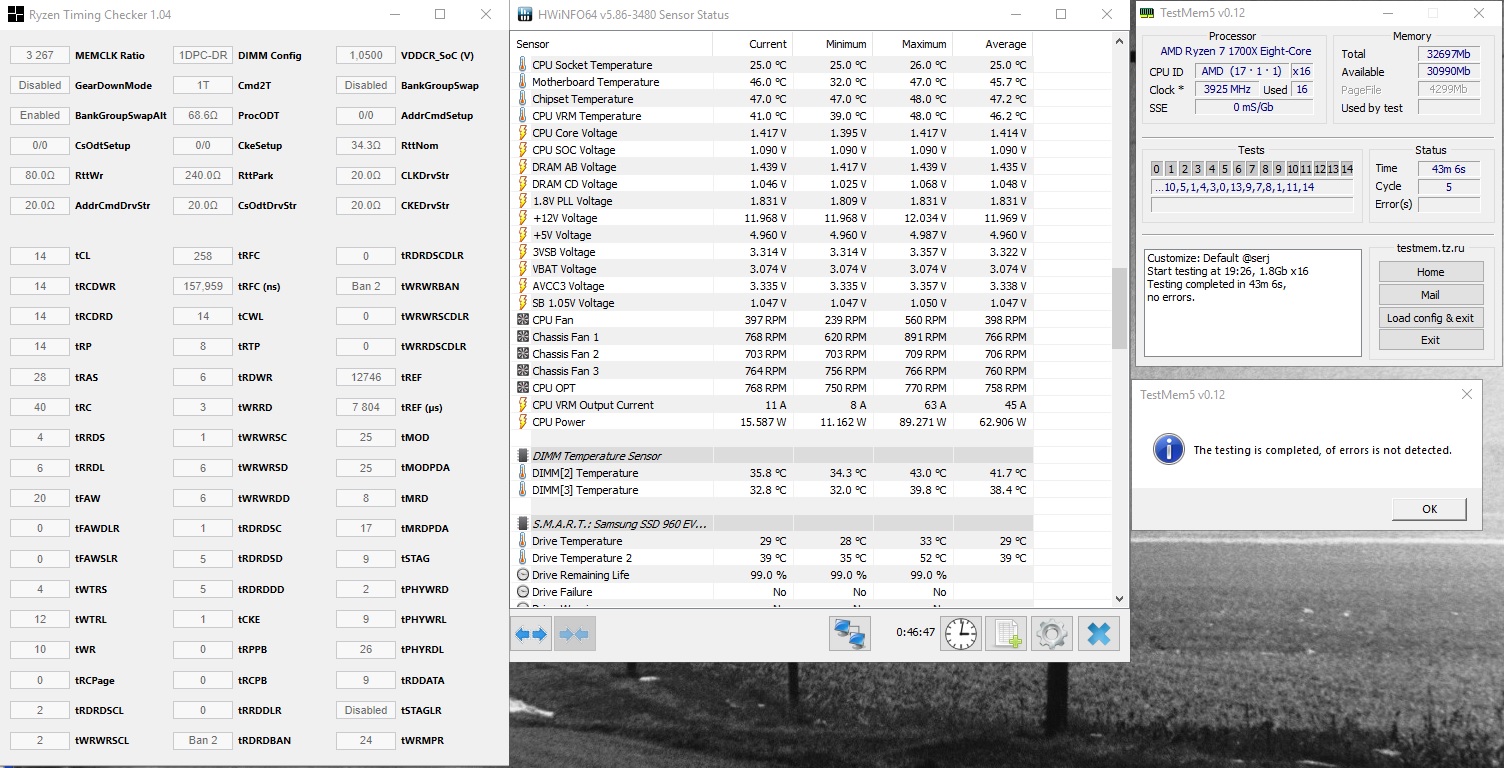Select the CPU VRM Output Current row

(771, 405)
